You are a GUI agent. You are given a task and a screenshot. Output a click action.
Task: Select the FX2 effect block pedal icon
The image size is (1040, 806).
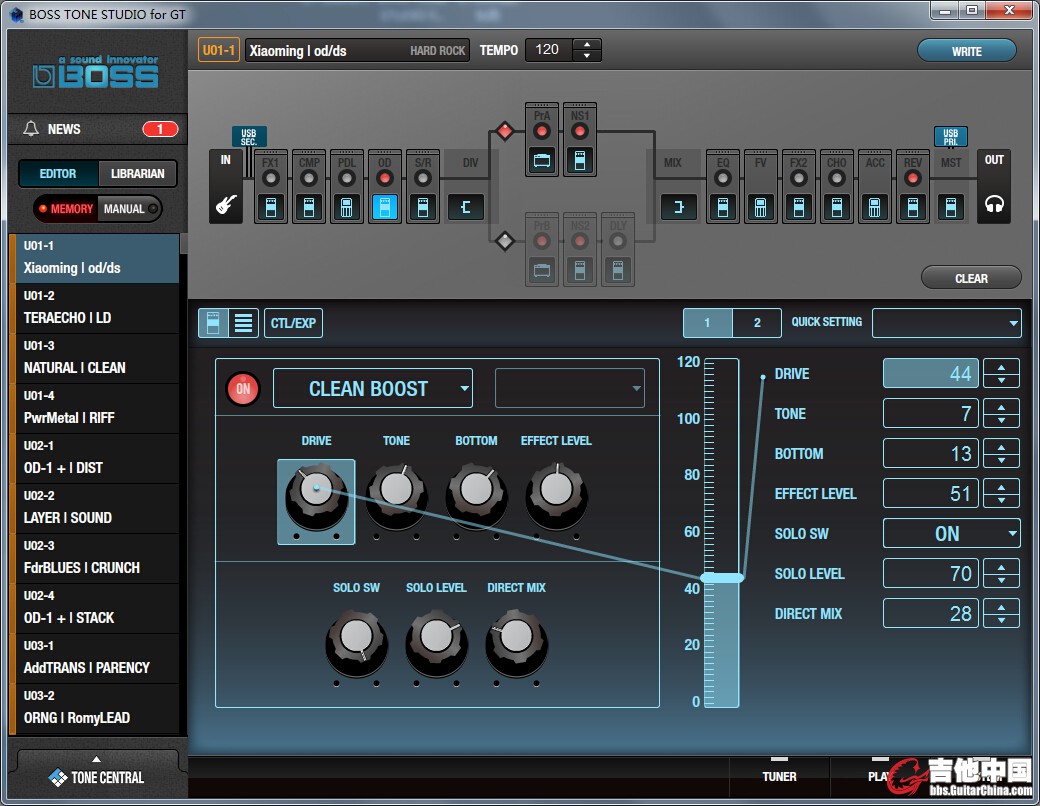click(x=799, y=207)
